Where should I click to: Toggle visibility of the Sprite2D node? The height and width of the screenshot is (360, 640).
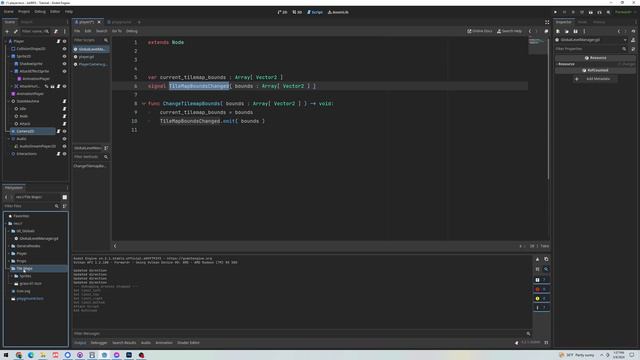coord(64,56)
